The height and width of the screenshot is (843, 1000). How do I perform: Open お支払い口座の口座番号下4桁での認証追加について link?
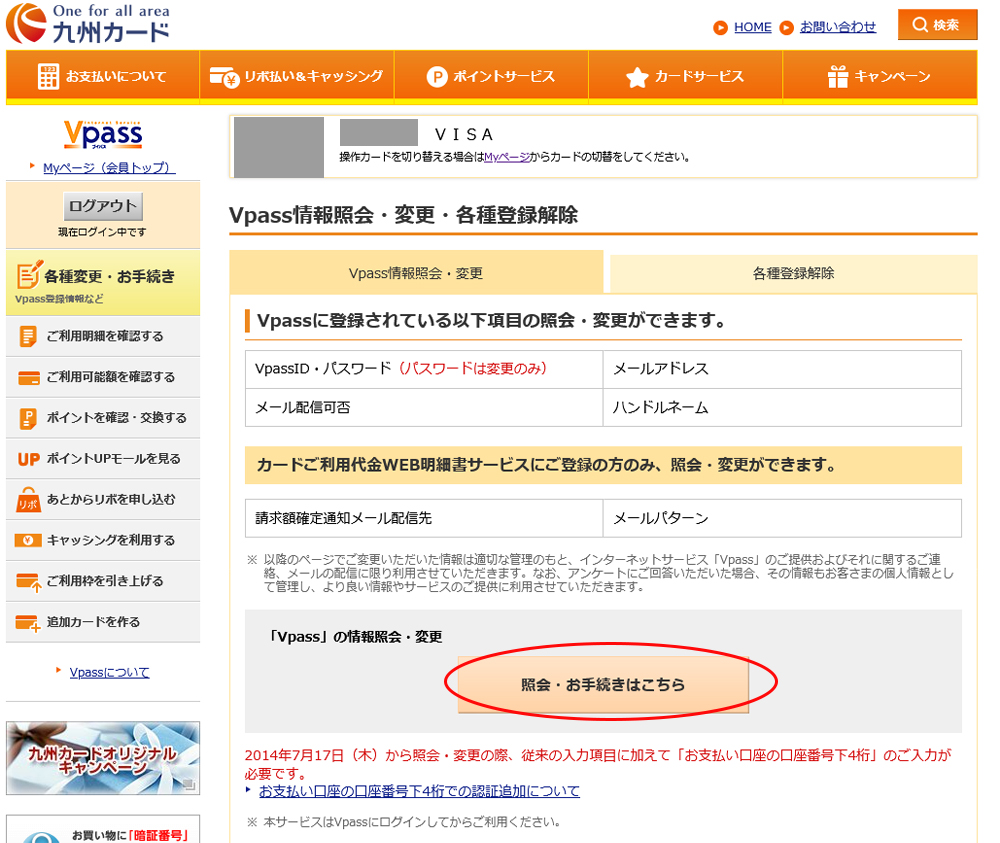[419, 791]
